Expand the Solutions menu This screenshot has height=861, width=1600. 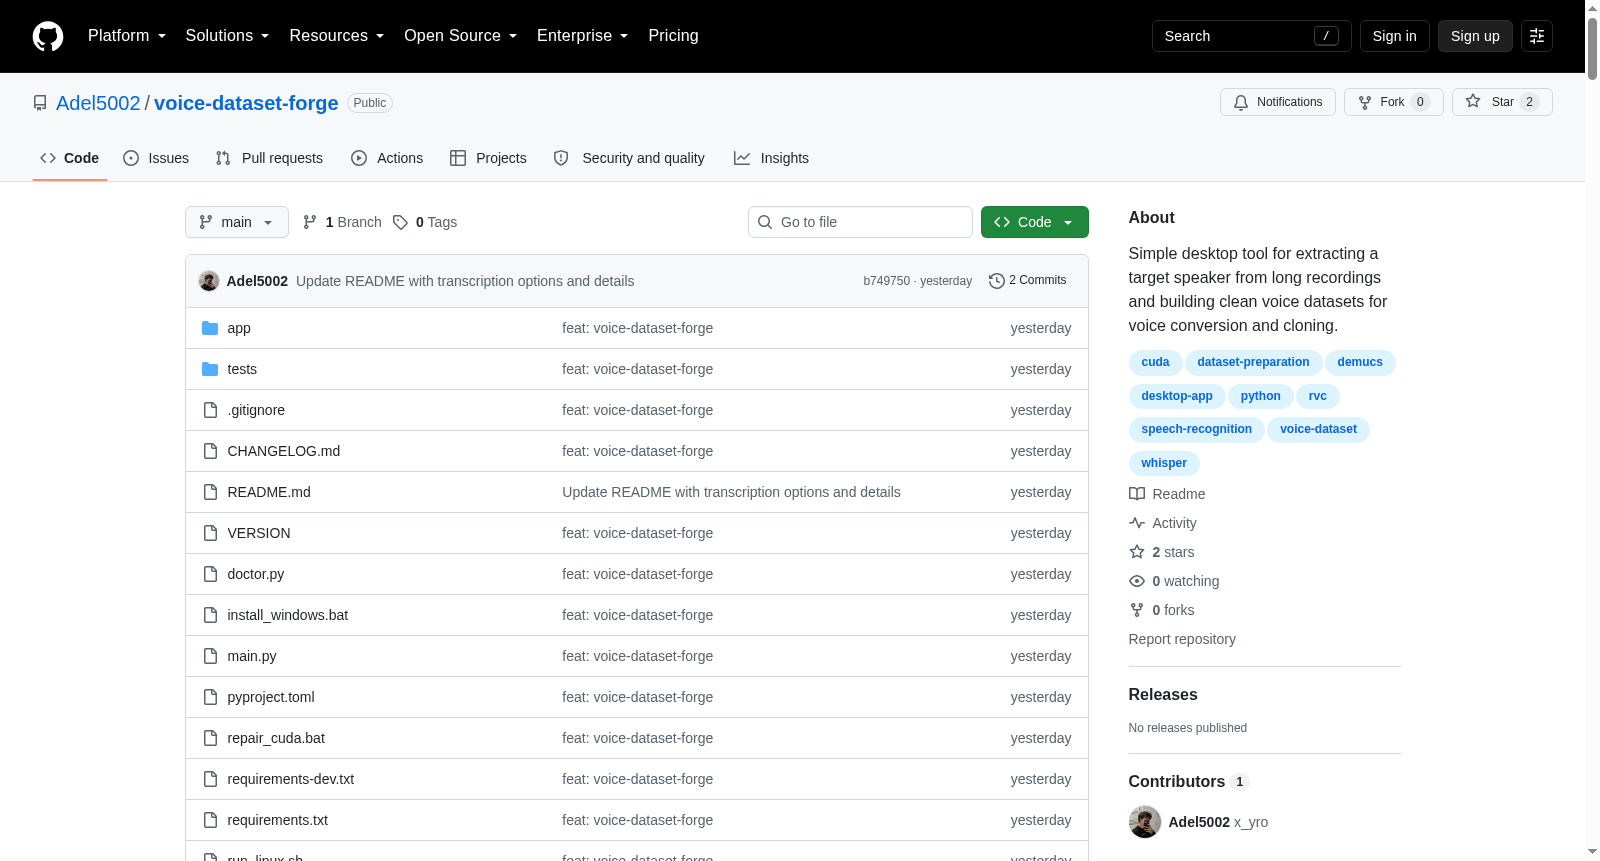pos(227,36)
